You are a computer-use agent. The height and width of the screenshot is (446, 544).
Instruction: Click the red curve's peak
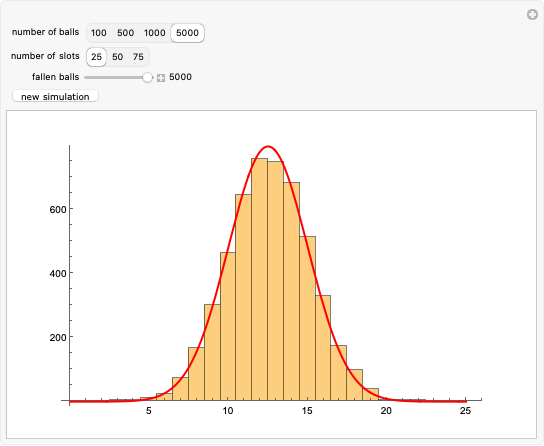268,146
